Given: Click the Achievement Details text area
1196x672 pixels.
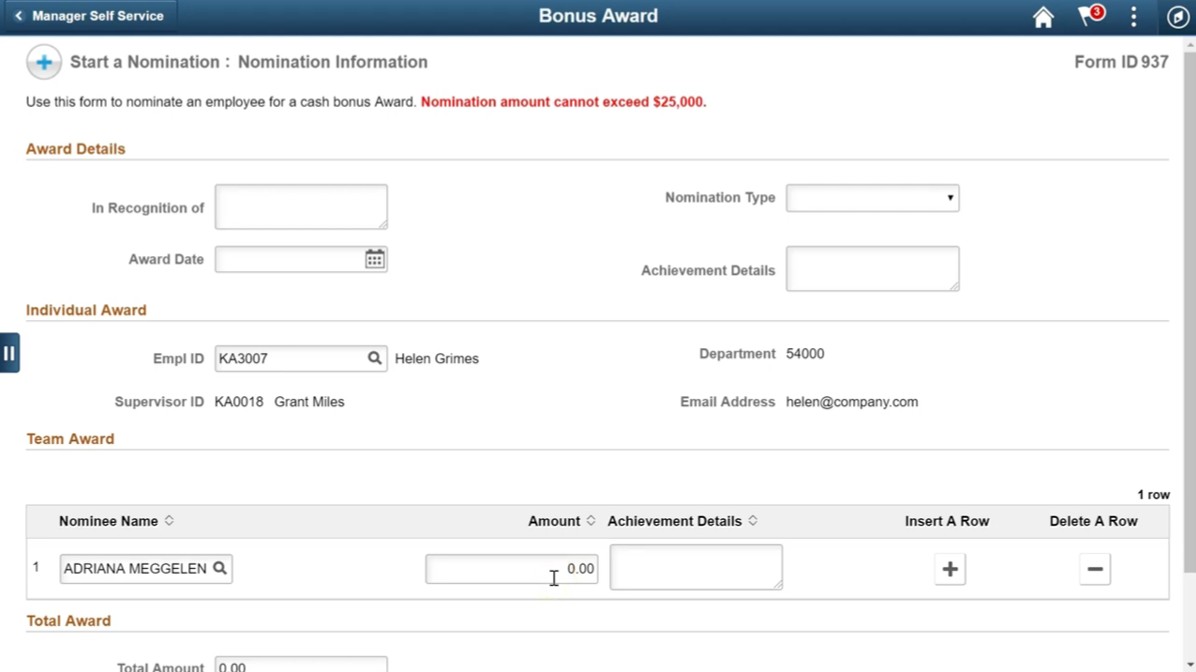Looking at the screenshot, I should 871,268.
